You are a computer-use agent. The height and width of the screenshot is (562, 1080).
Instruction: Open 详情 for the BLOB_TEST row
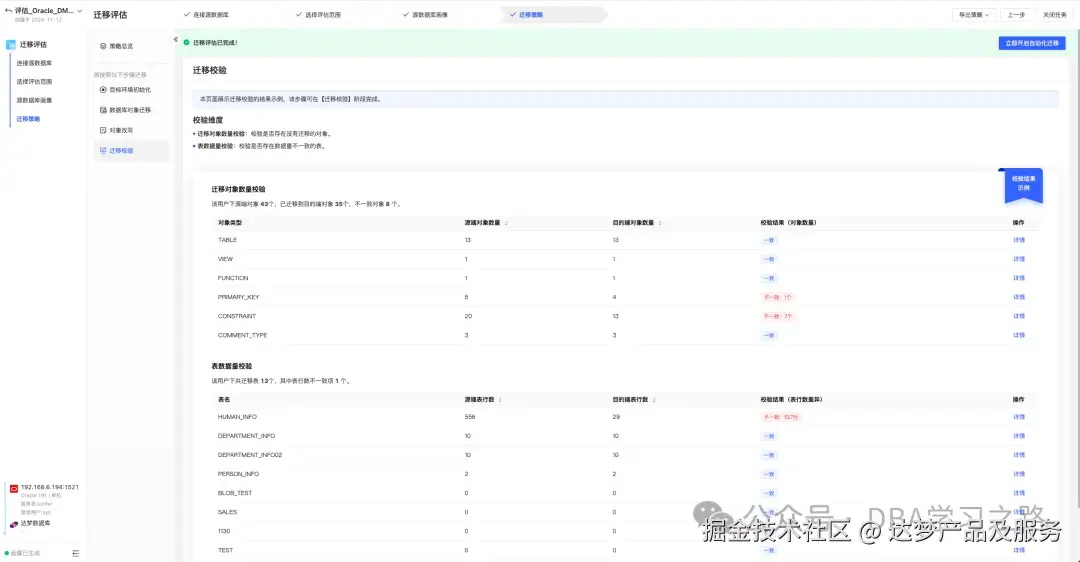click(x=1019, y=493)
